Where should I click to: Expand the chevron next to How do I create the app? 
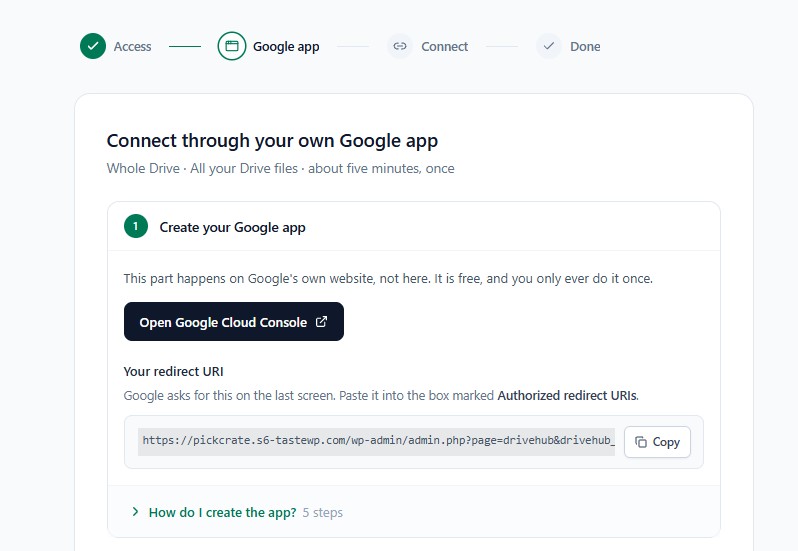coord(135,512)
